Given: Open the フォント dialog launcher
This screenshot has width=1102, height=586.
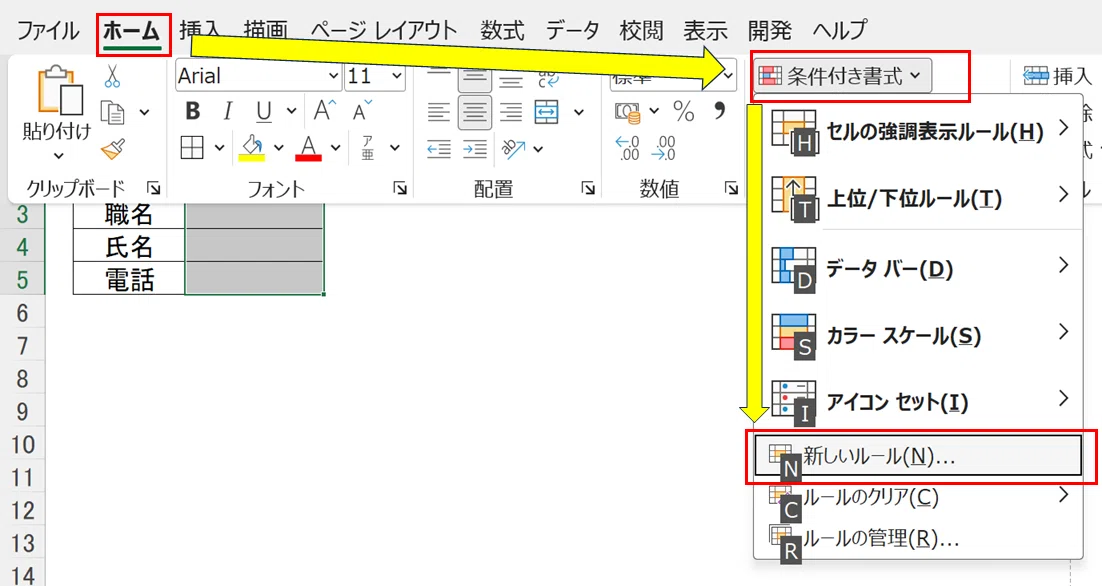Looking at the screenshot, I should 400,188.
